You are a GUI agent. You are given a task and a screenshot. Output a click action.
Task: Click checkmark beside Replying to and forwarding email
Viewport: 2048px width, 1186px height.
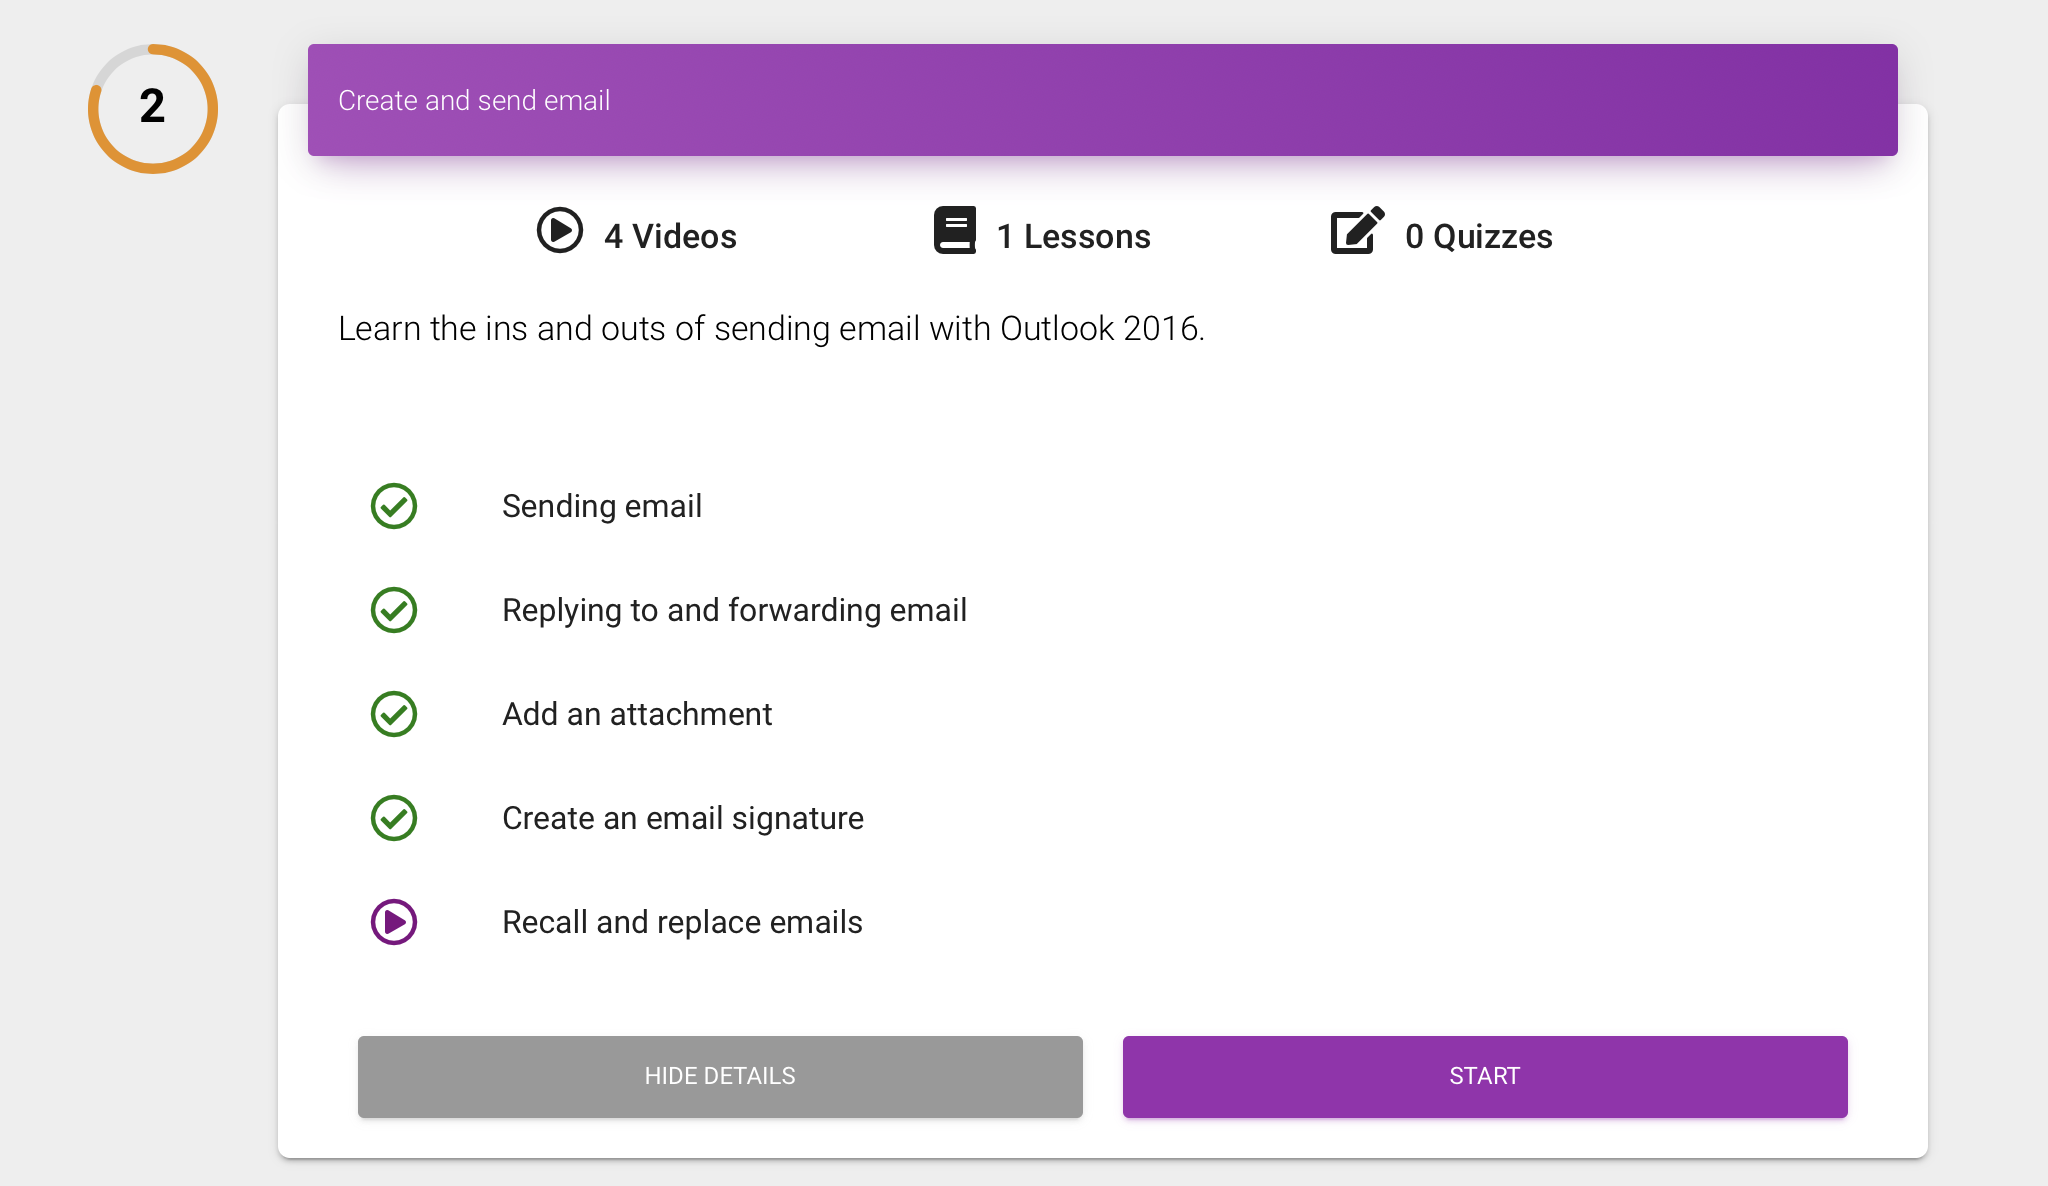click(x=394, y=610)
